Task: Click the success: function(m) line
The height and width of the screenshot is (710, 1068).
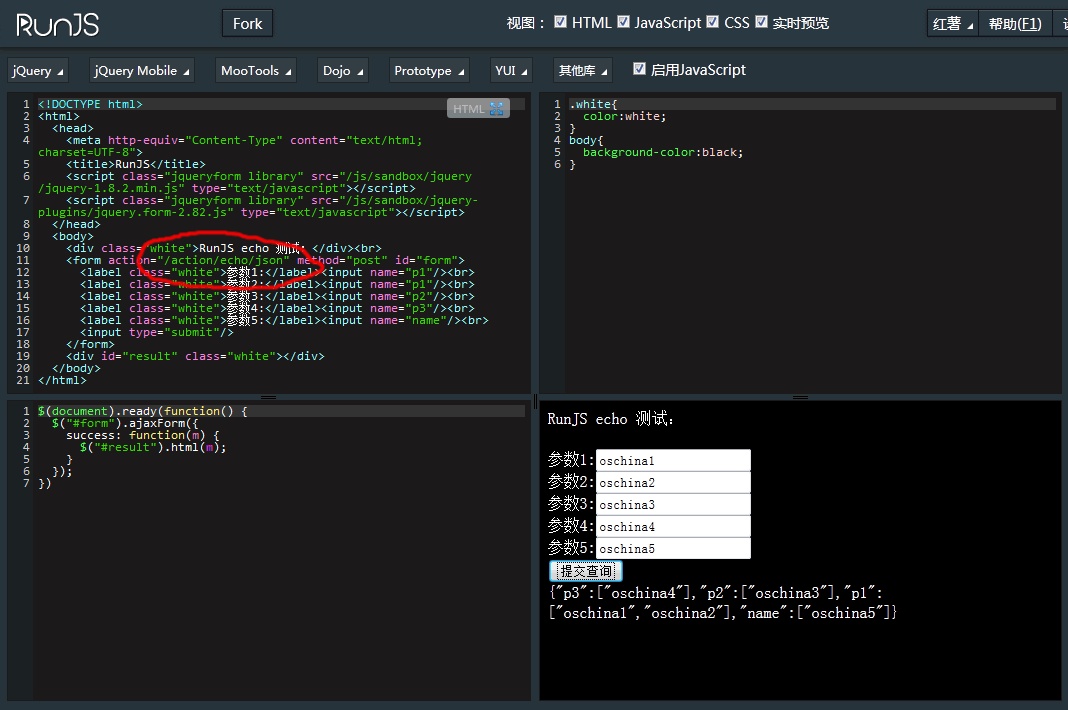Action: click(x=142, y=435)
